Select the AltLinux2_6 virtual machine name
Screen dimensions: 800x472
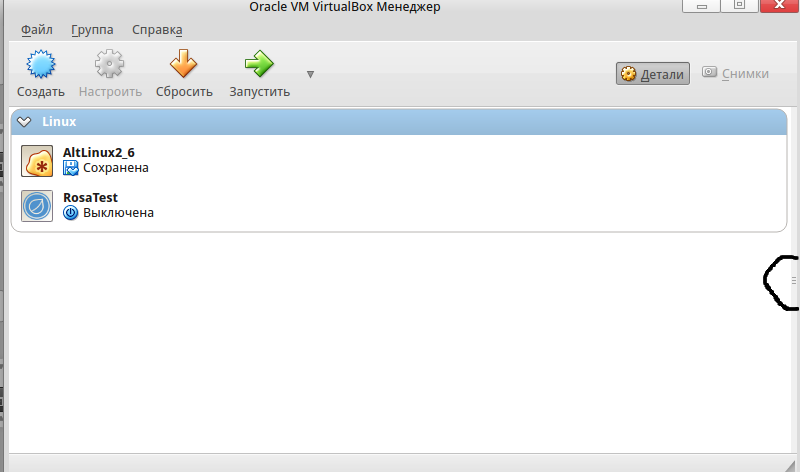point(98,153)
